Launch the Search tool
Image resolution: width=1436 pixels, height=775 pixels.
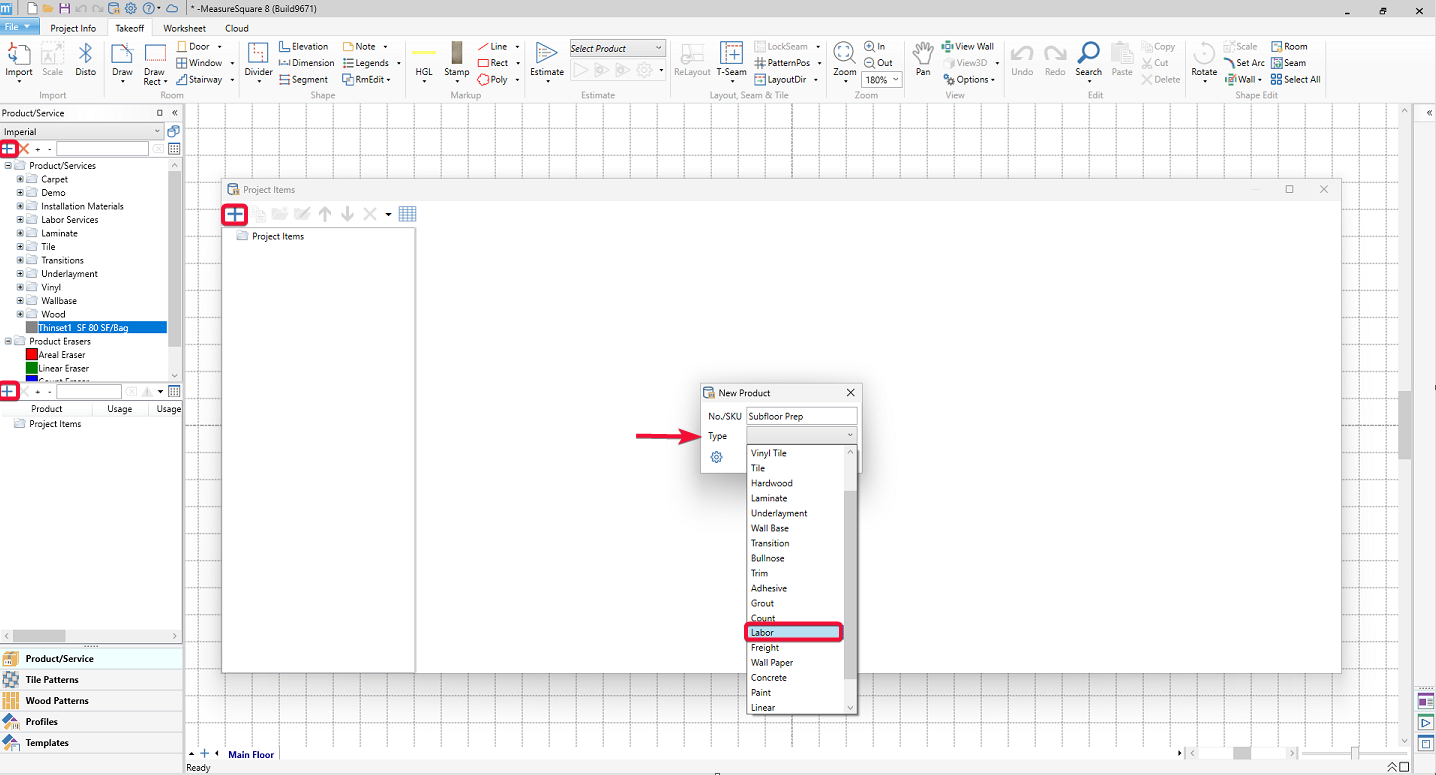point(1089,60)
